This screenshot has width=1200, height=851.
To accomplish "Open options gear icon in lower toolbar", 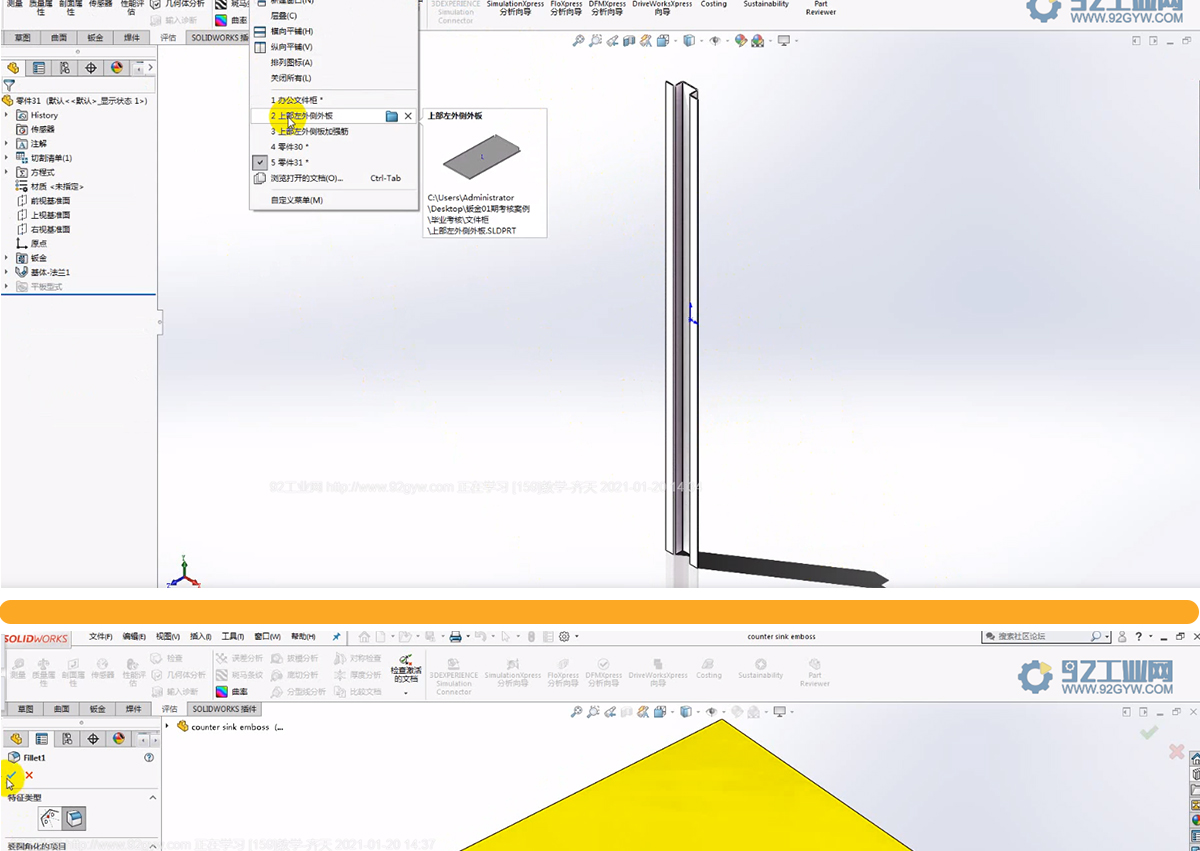I will click(x=564, y=637).
